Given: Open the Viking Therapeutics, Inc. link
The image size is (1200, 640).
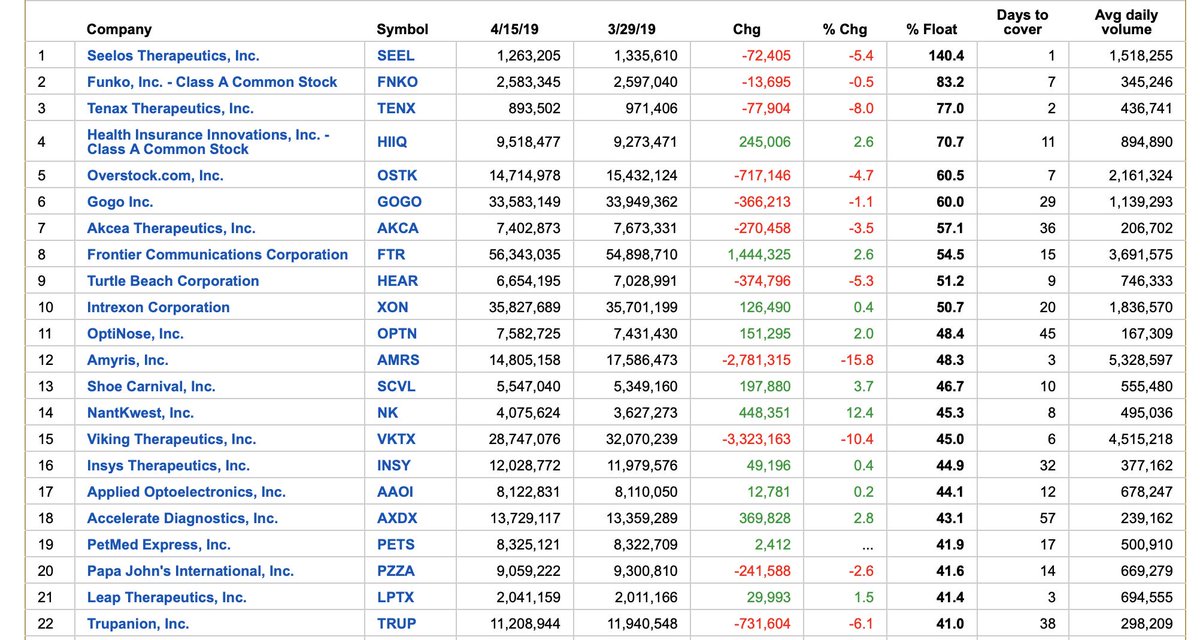Looking at the screenshot, I should [x=171, y=439].
